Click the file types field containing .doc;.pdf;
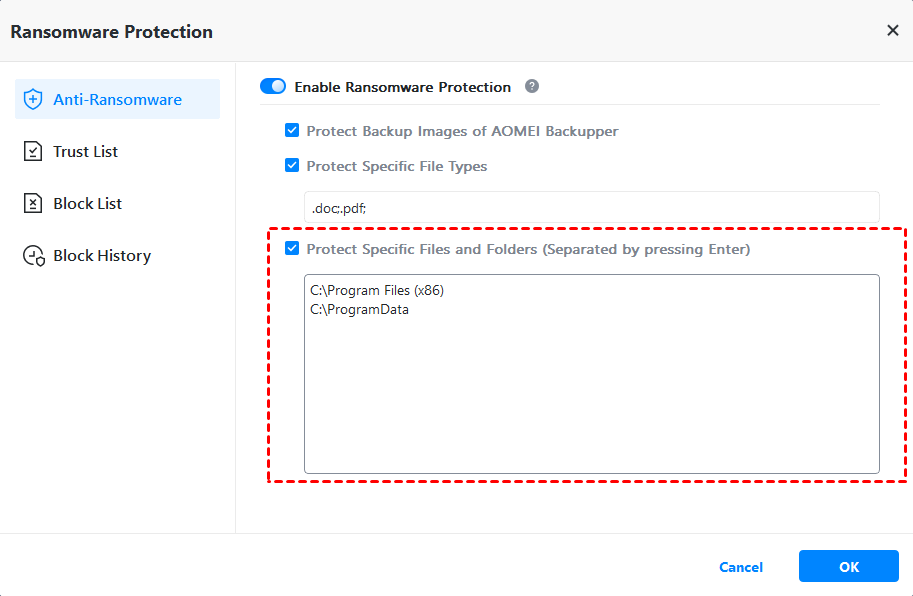 point(591,208)
